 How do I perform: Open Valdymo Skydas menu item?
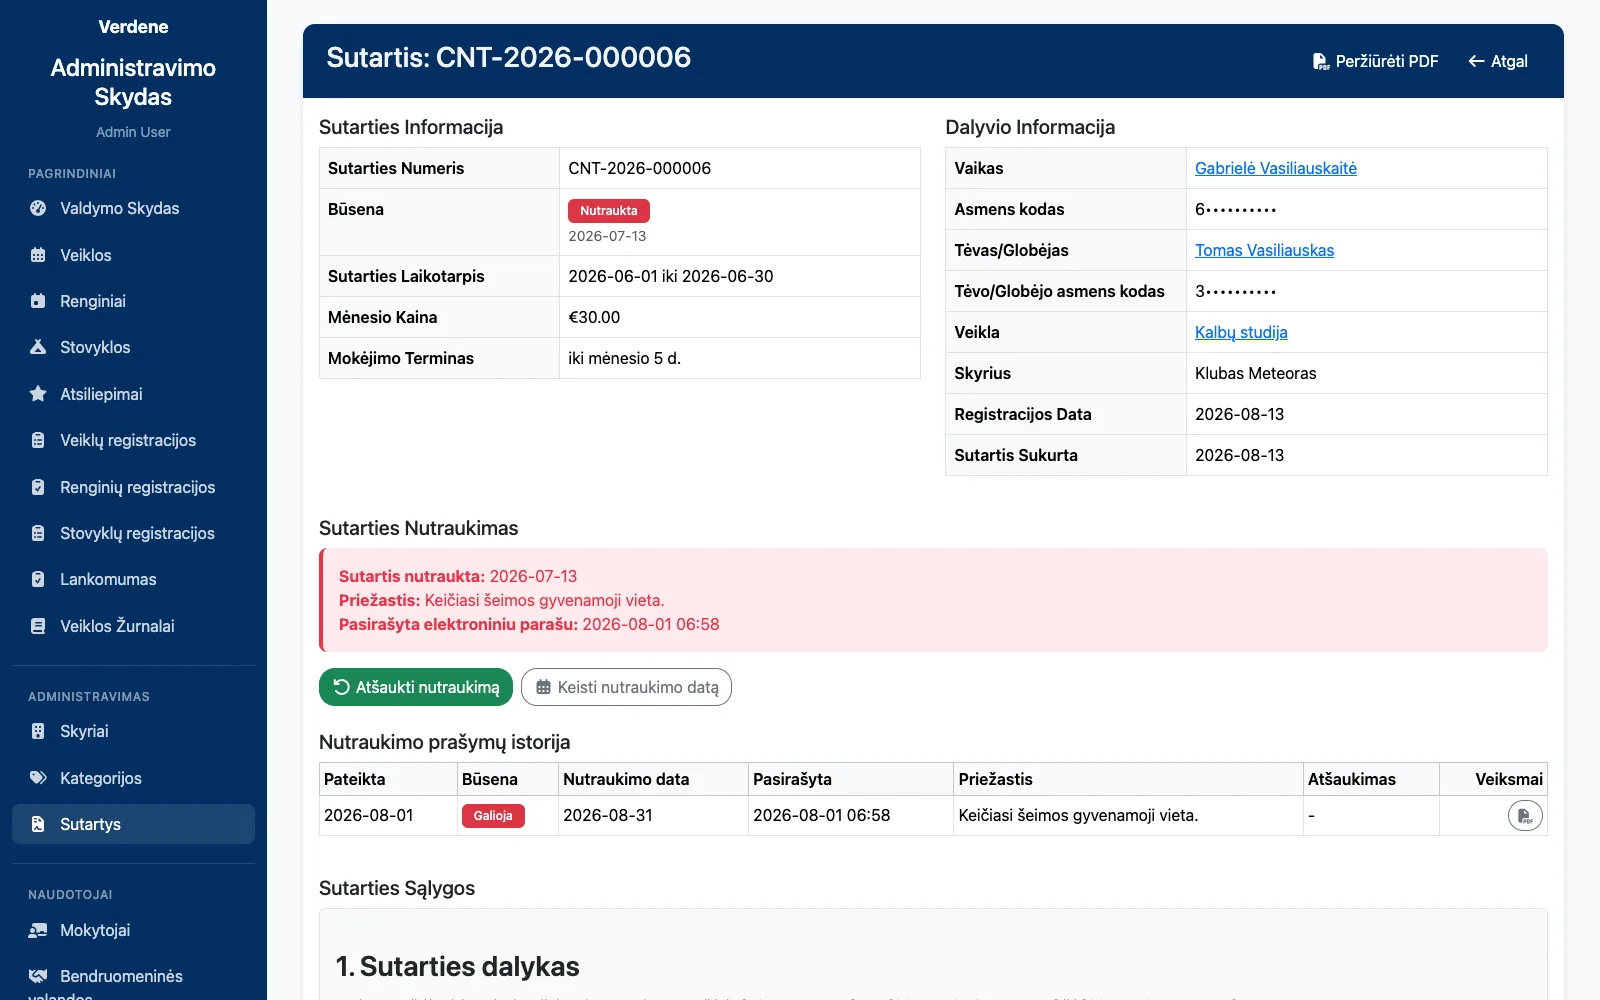[133, 208]
